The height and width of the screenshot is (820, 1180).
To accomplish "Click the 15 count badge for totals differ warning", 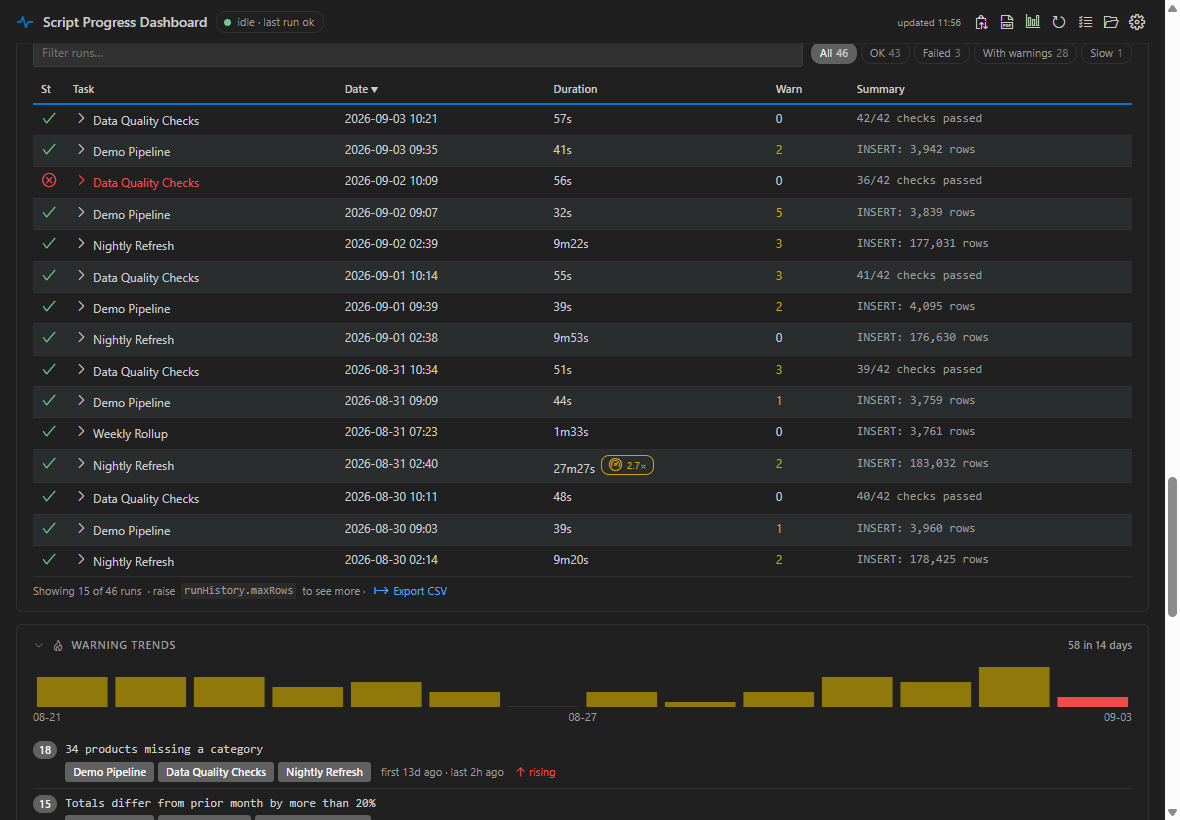I will pyautogui.click(x=45, y=804).
